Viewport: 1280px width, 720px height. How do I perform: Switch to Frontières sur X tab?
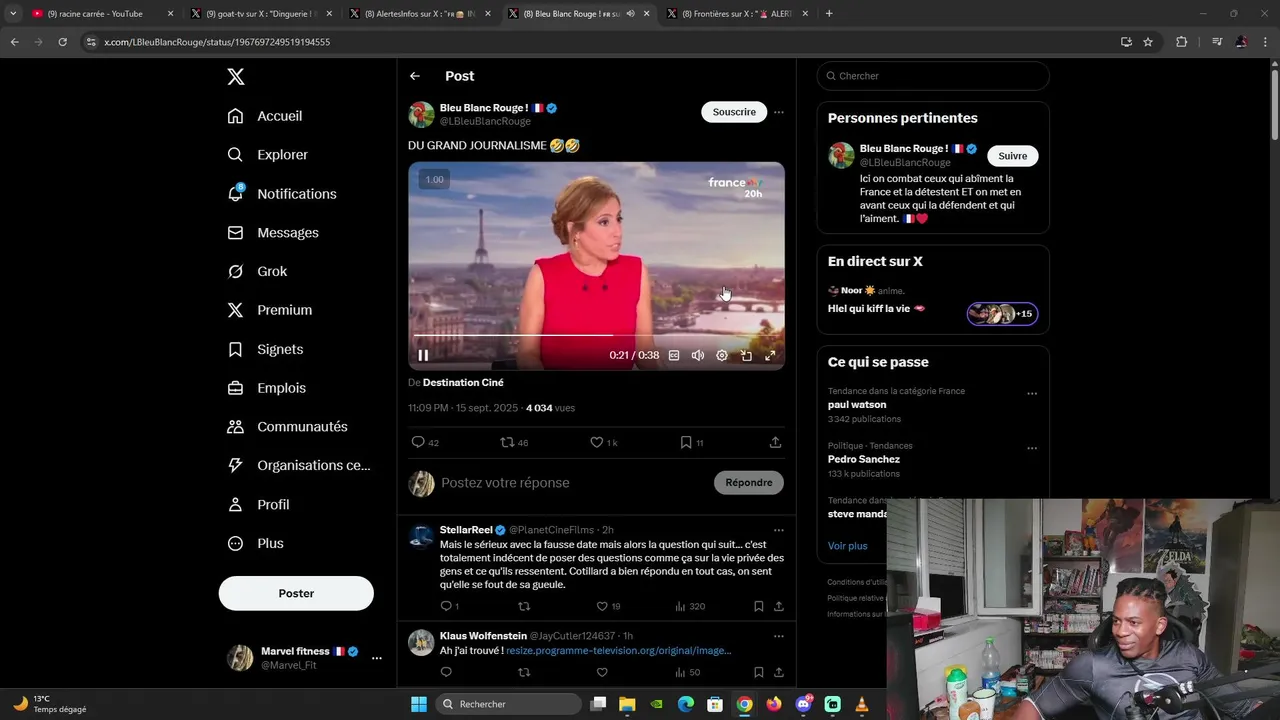click(737, 14)
